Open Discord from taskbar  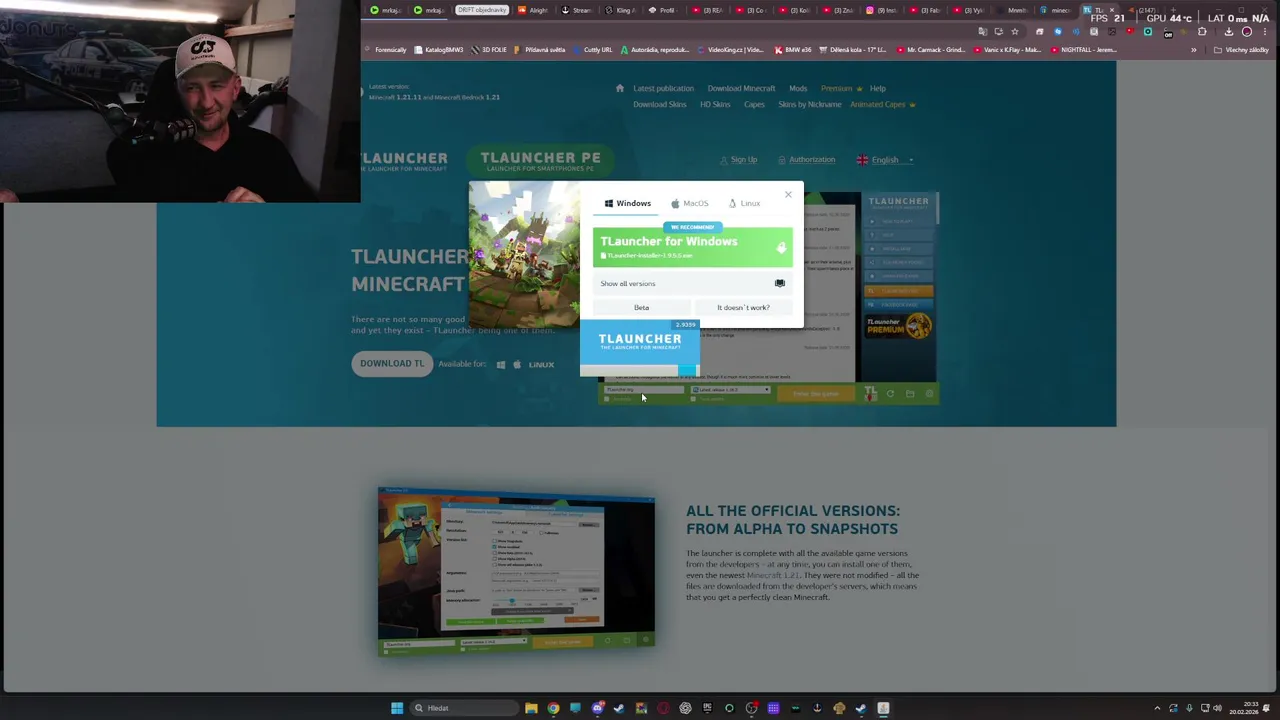click(597, 708)
